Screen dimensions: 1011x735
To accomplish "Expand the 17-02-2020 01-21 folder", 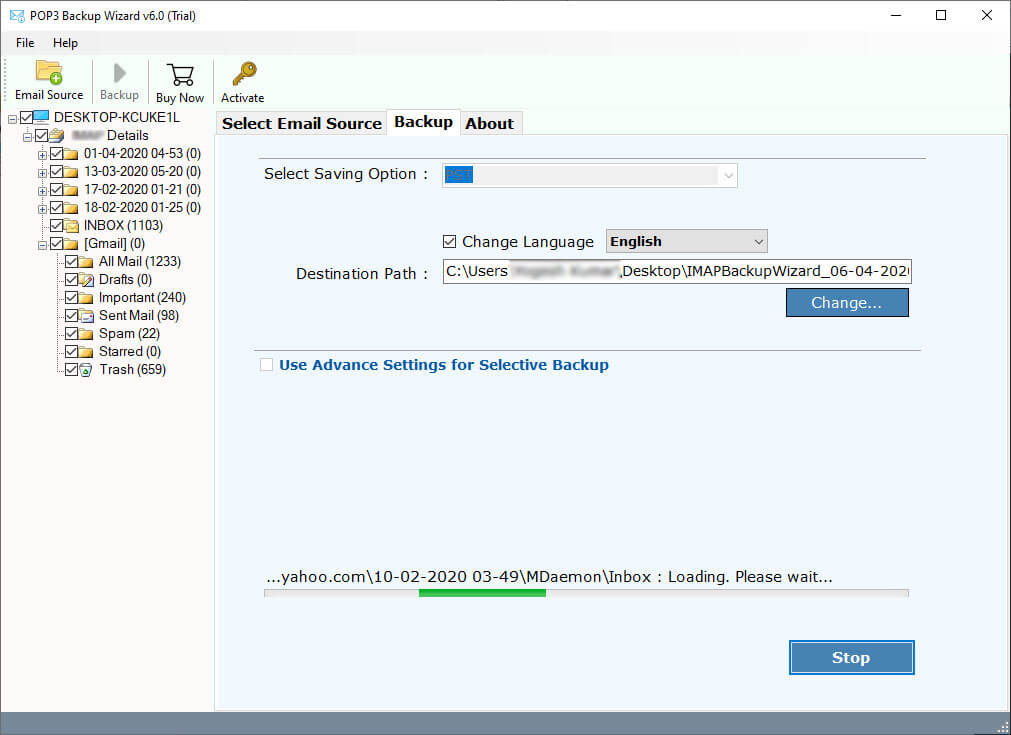I will [x=43, y=191].
